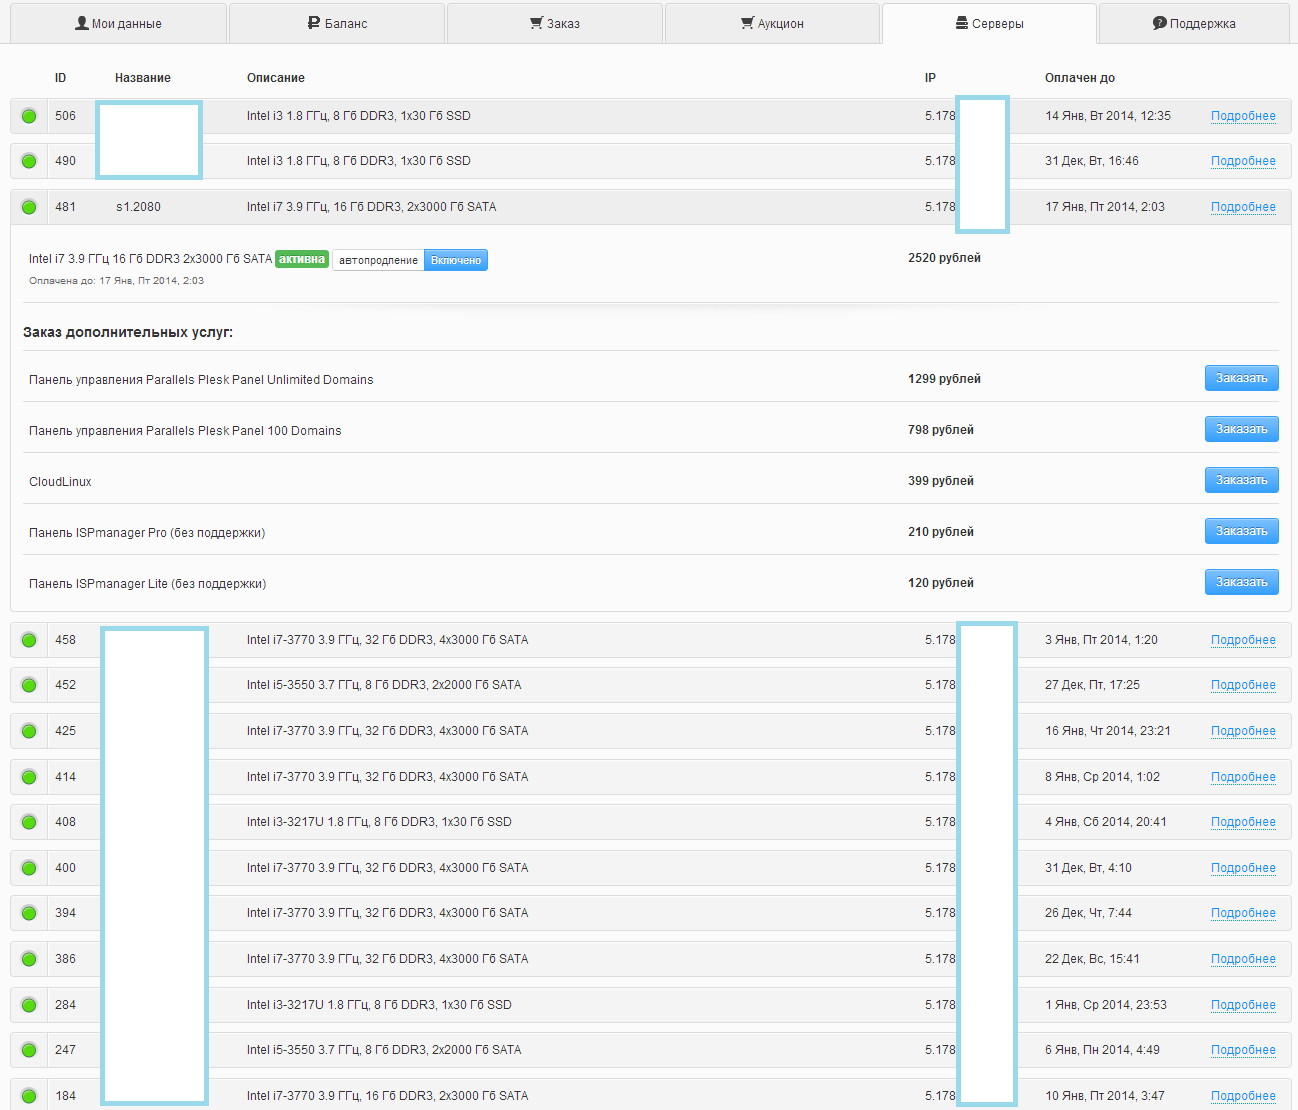Click green status icon for server 506
The image size is (1298, 1110).
pyautogui.click(x=29, y=116)
